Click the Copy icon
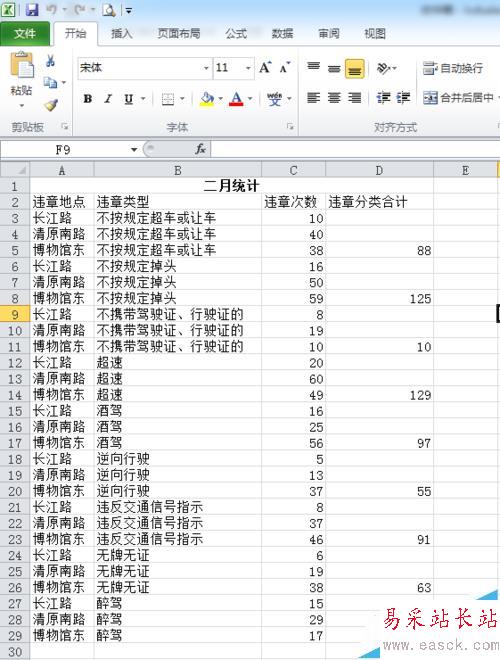 (x=51, y=82)
